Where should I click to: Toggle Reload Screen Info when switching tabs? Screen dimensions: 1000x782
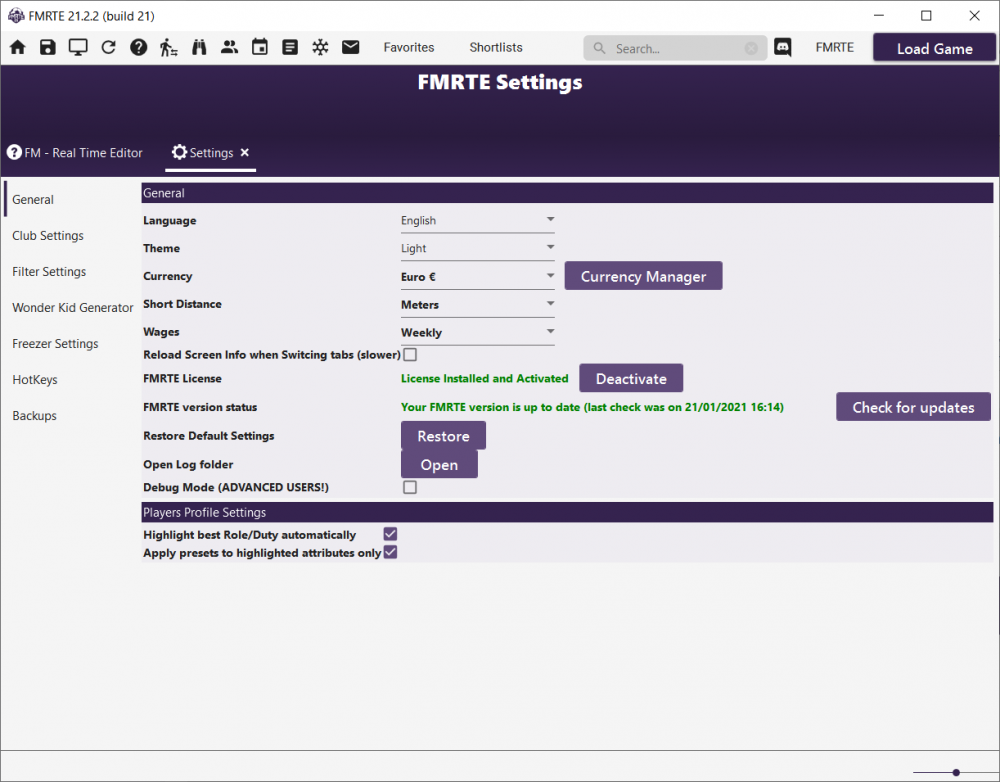410,355
